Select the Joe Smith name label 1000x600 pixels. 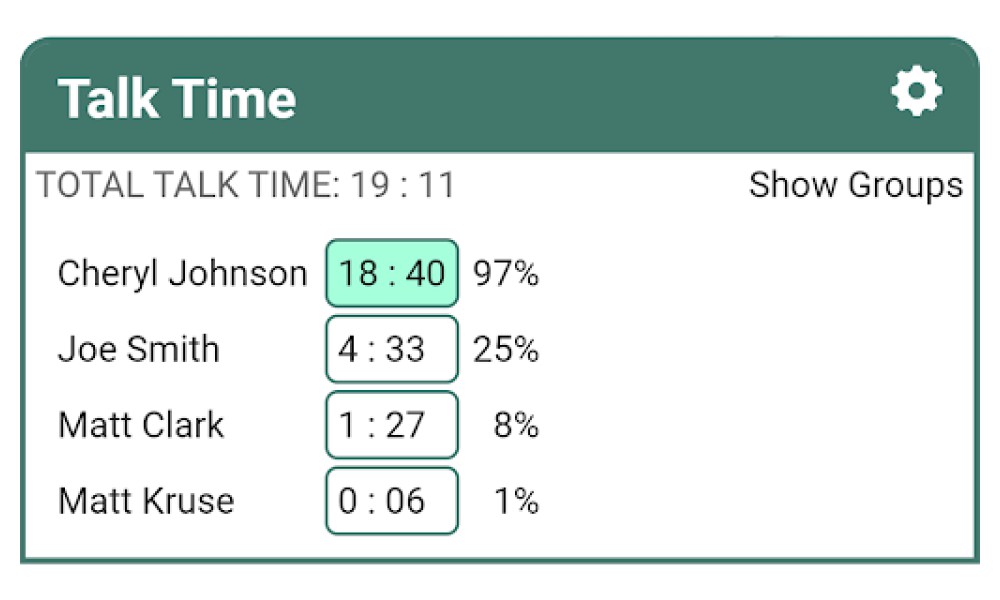coord(138,349)
